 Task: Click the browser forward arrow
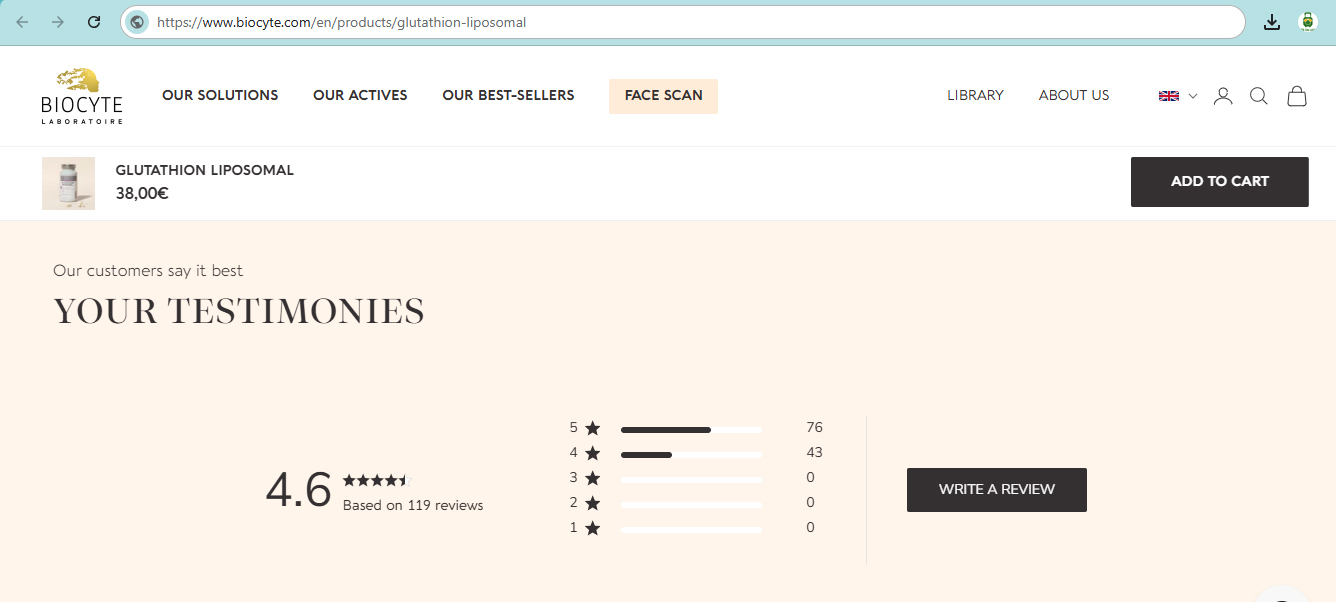(58, 22)
